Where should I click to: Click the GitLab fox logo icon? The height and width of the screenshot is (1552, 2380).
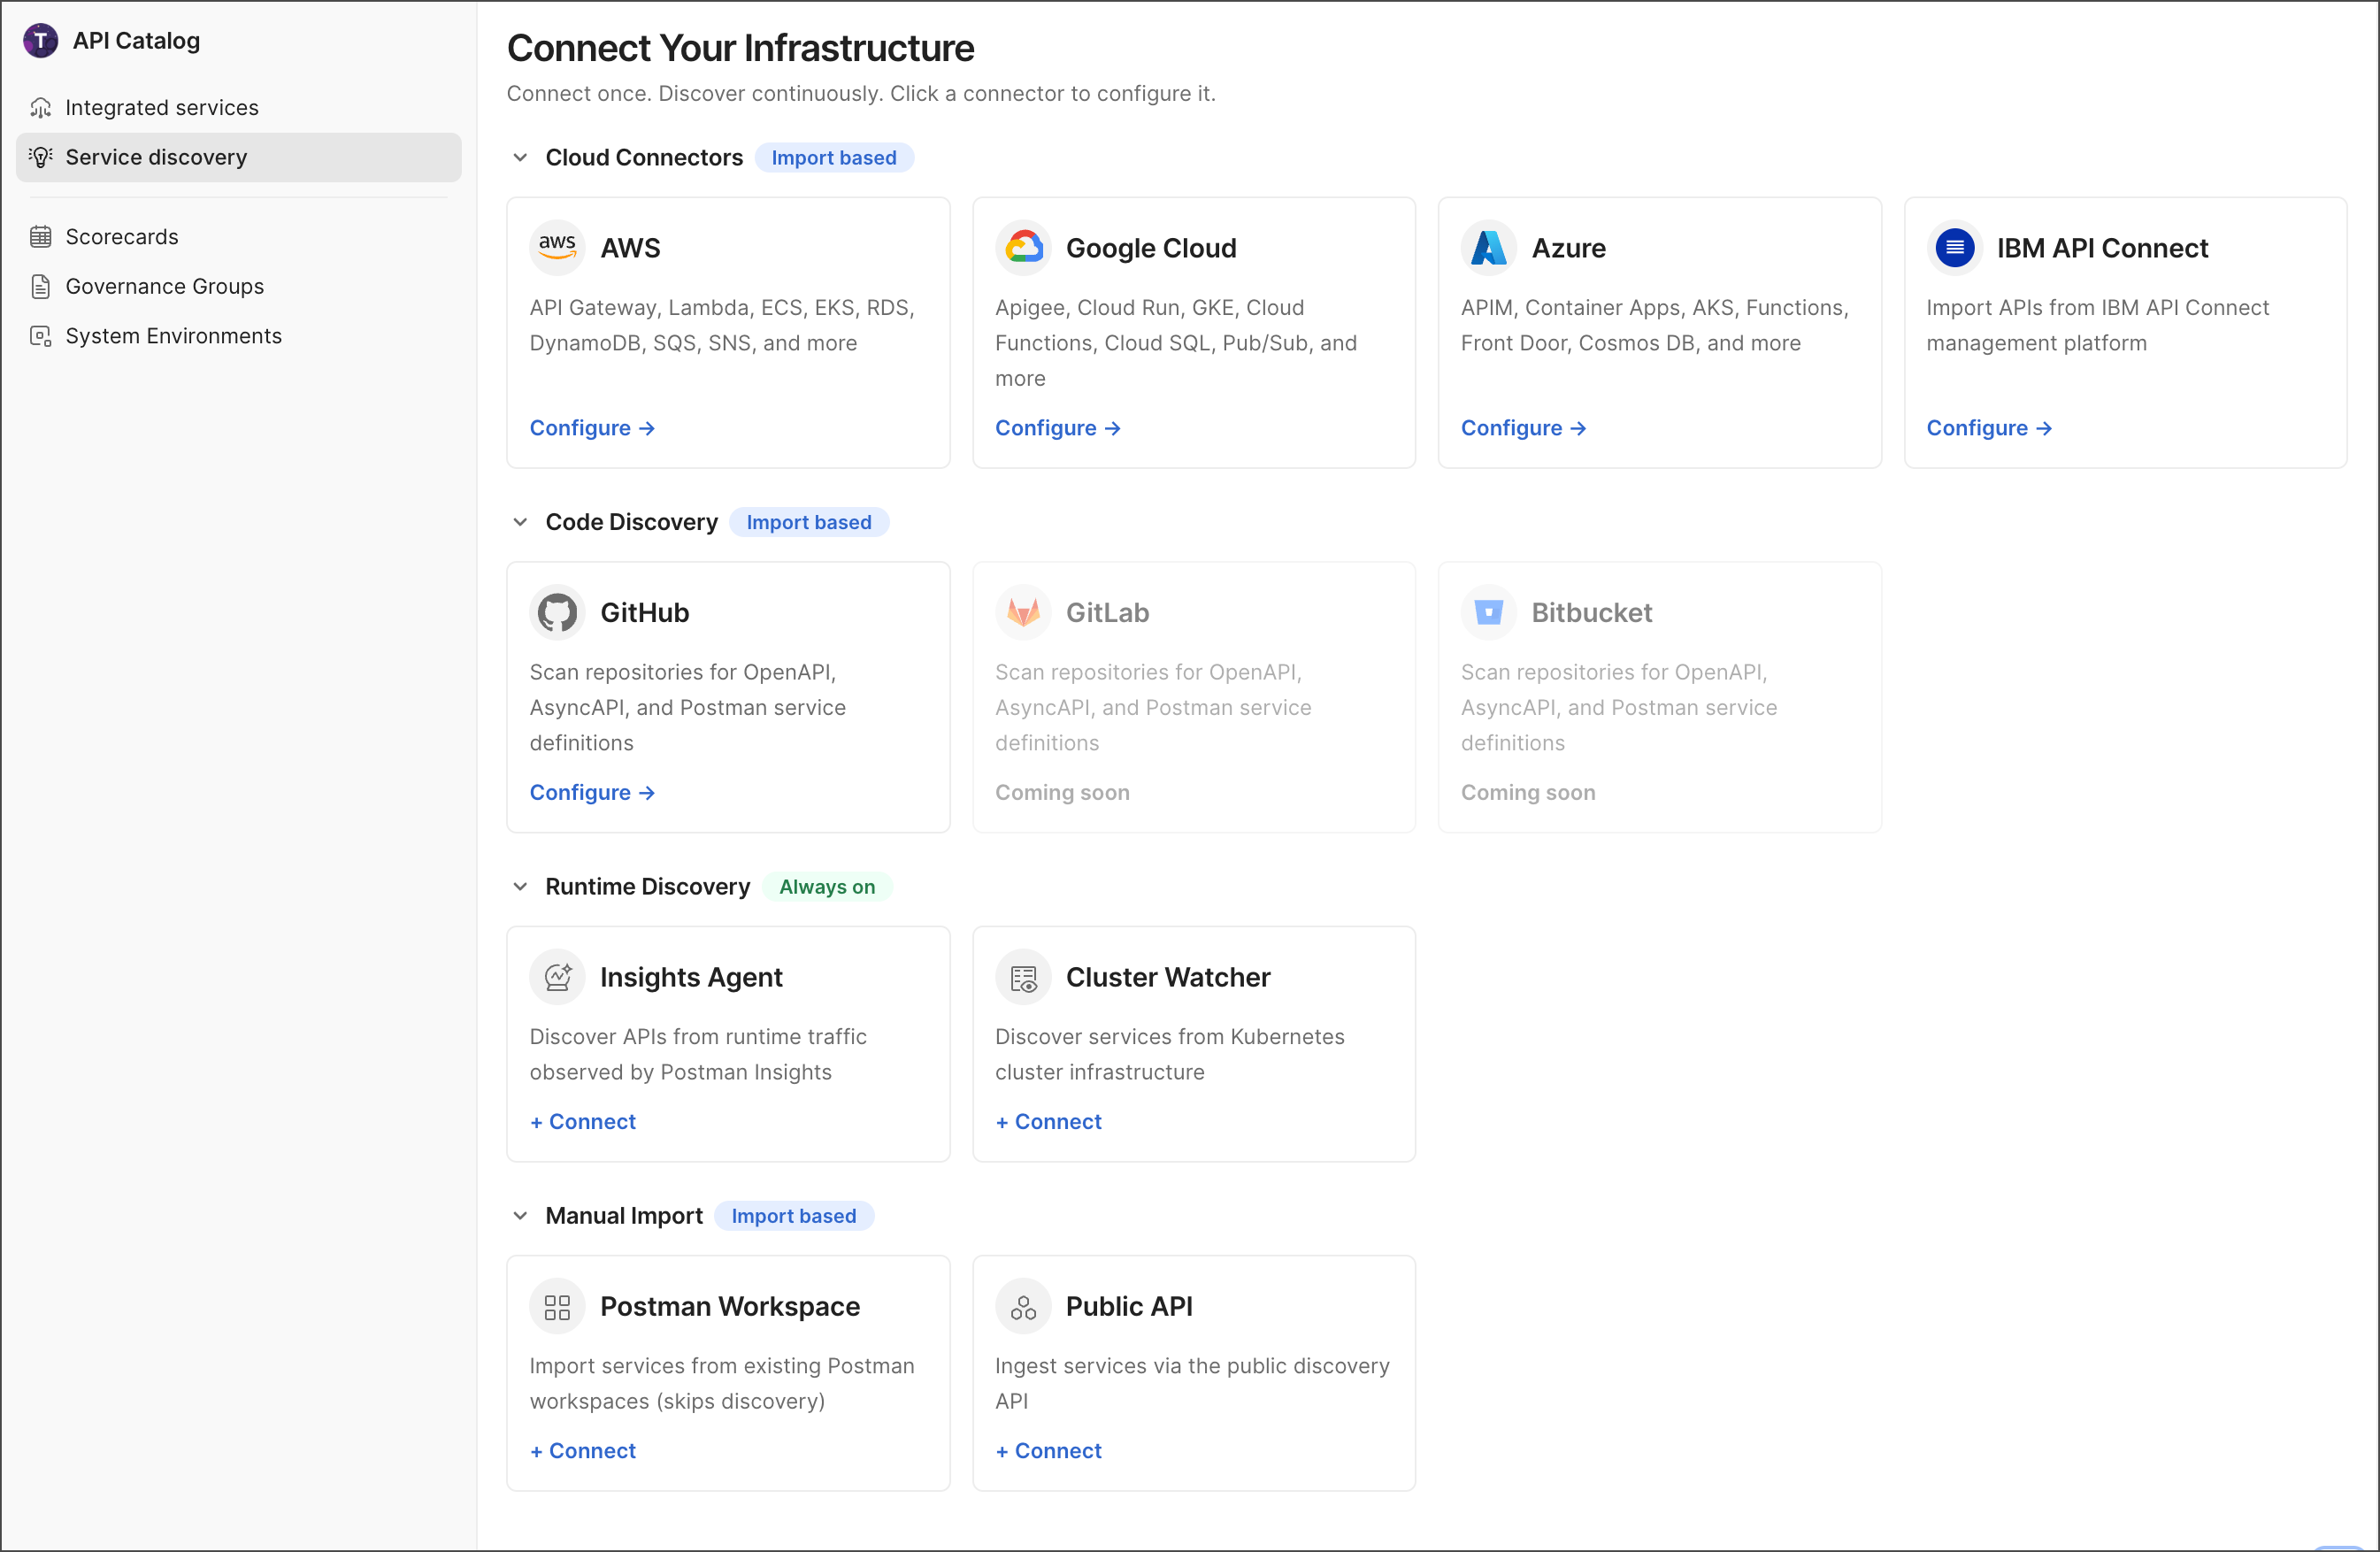(x=1023, y=612)
